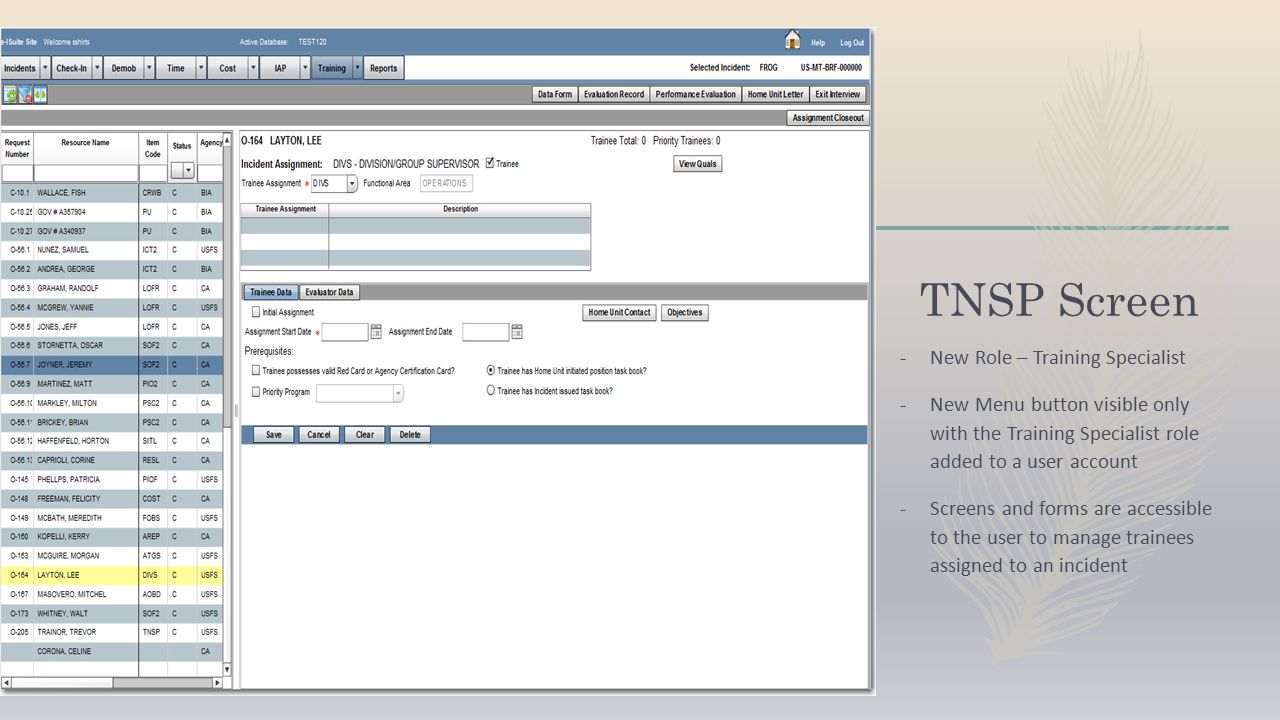Expand the Cost menu arrow
The height and width of the screenshot is (720, 1280).
pyautogui.click(x=253, y=68)
